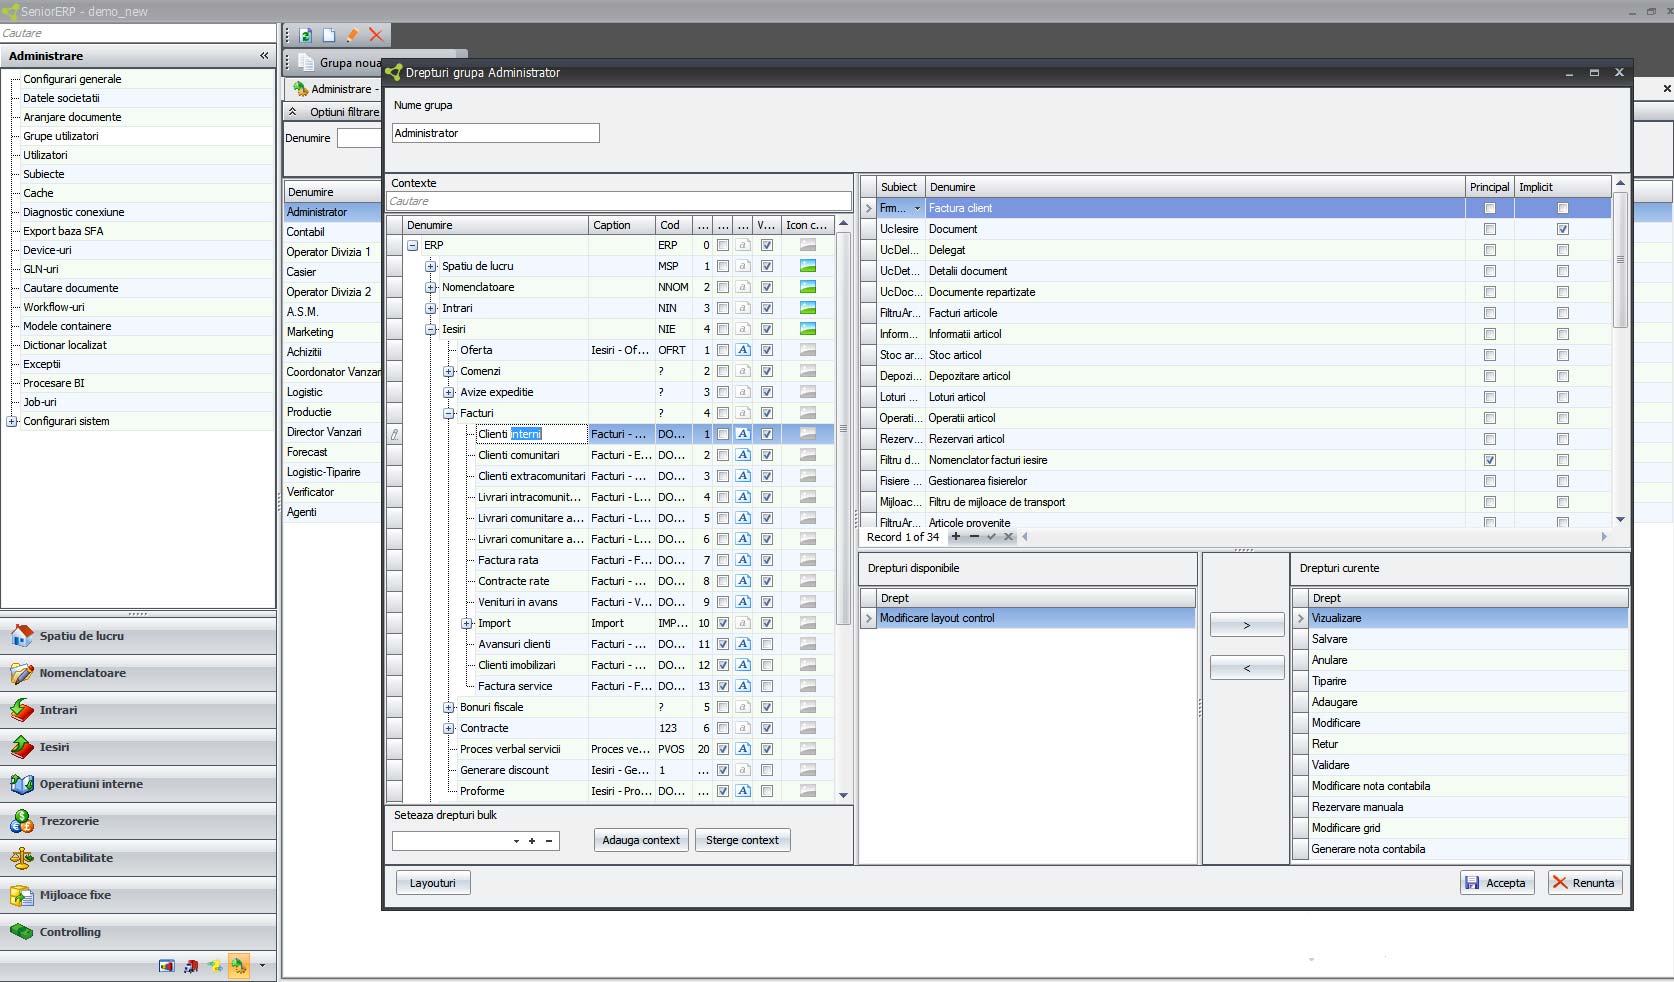Open Grupe utilizatori in the Administrare menu
Image resolution: width=1674 pixels, height=982 pixels.
(x=61, y=136)
